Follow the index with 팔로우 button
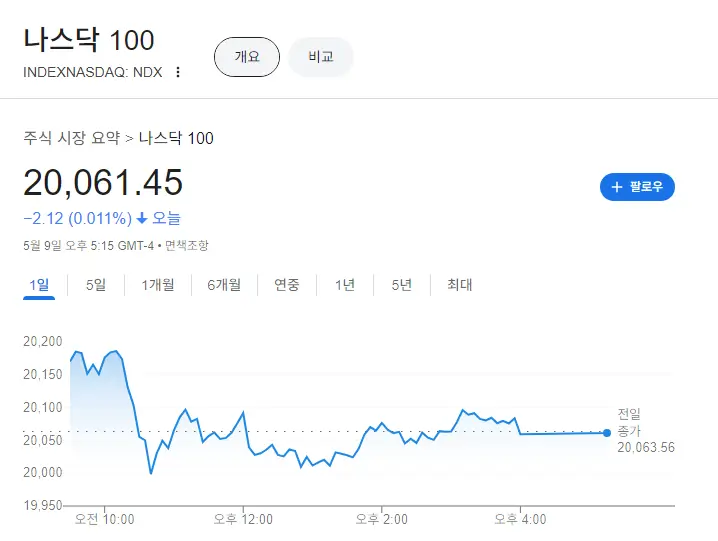 (637, 187)
